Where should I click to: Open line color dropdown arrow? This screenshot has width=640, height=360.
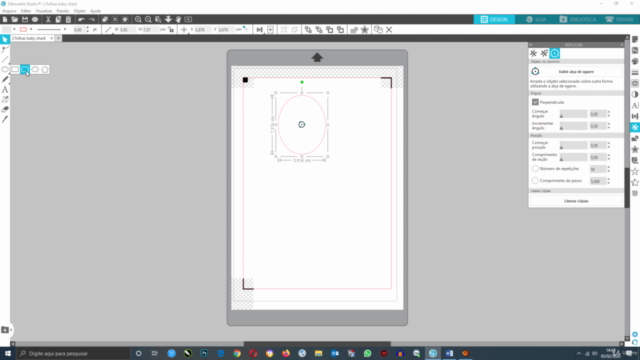pyautogui.click(x=31, y=29)
